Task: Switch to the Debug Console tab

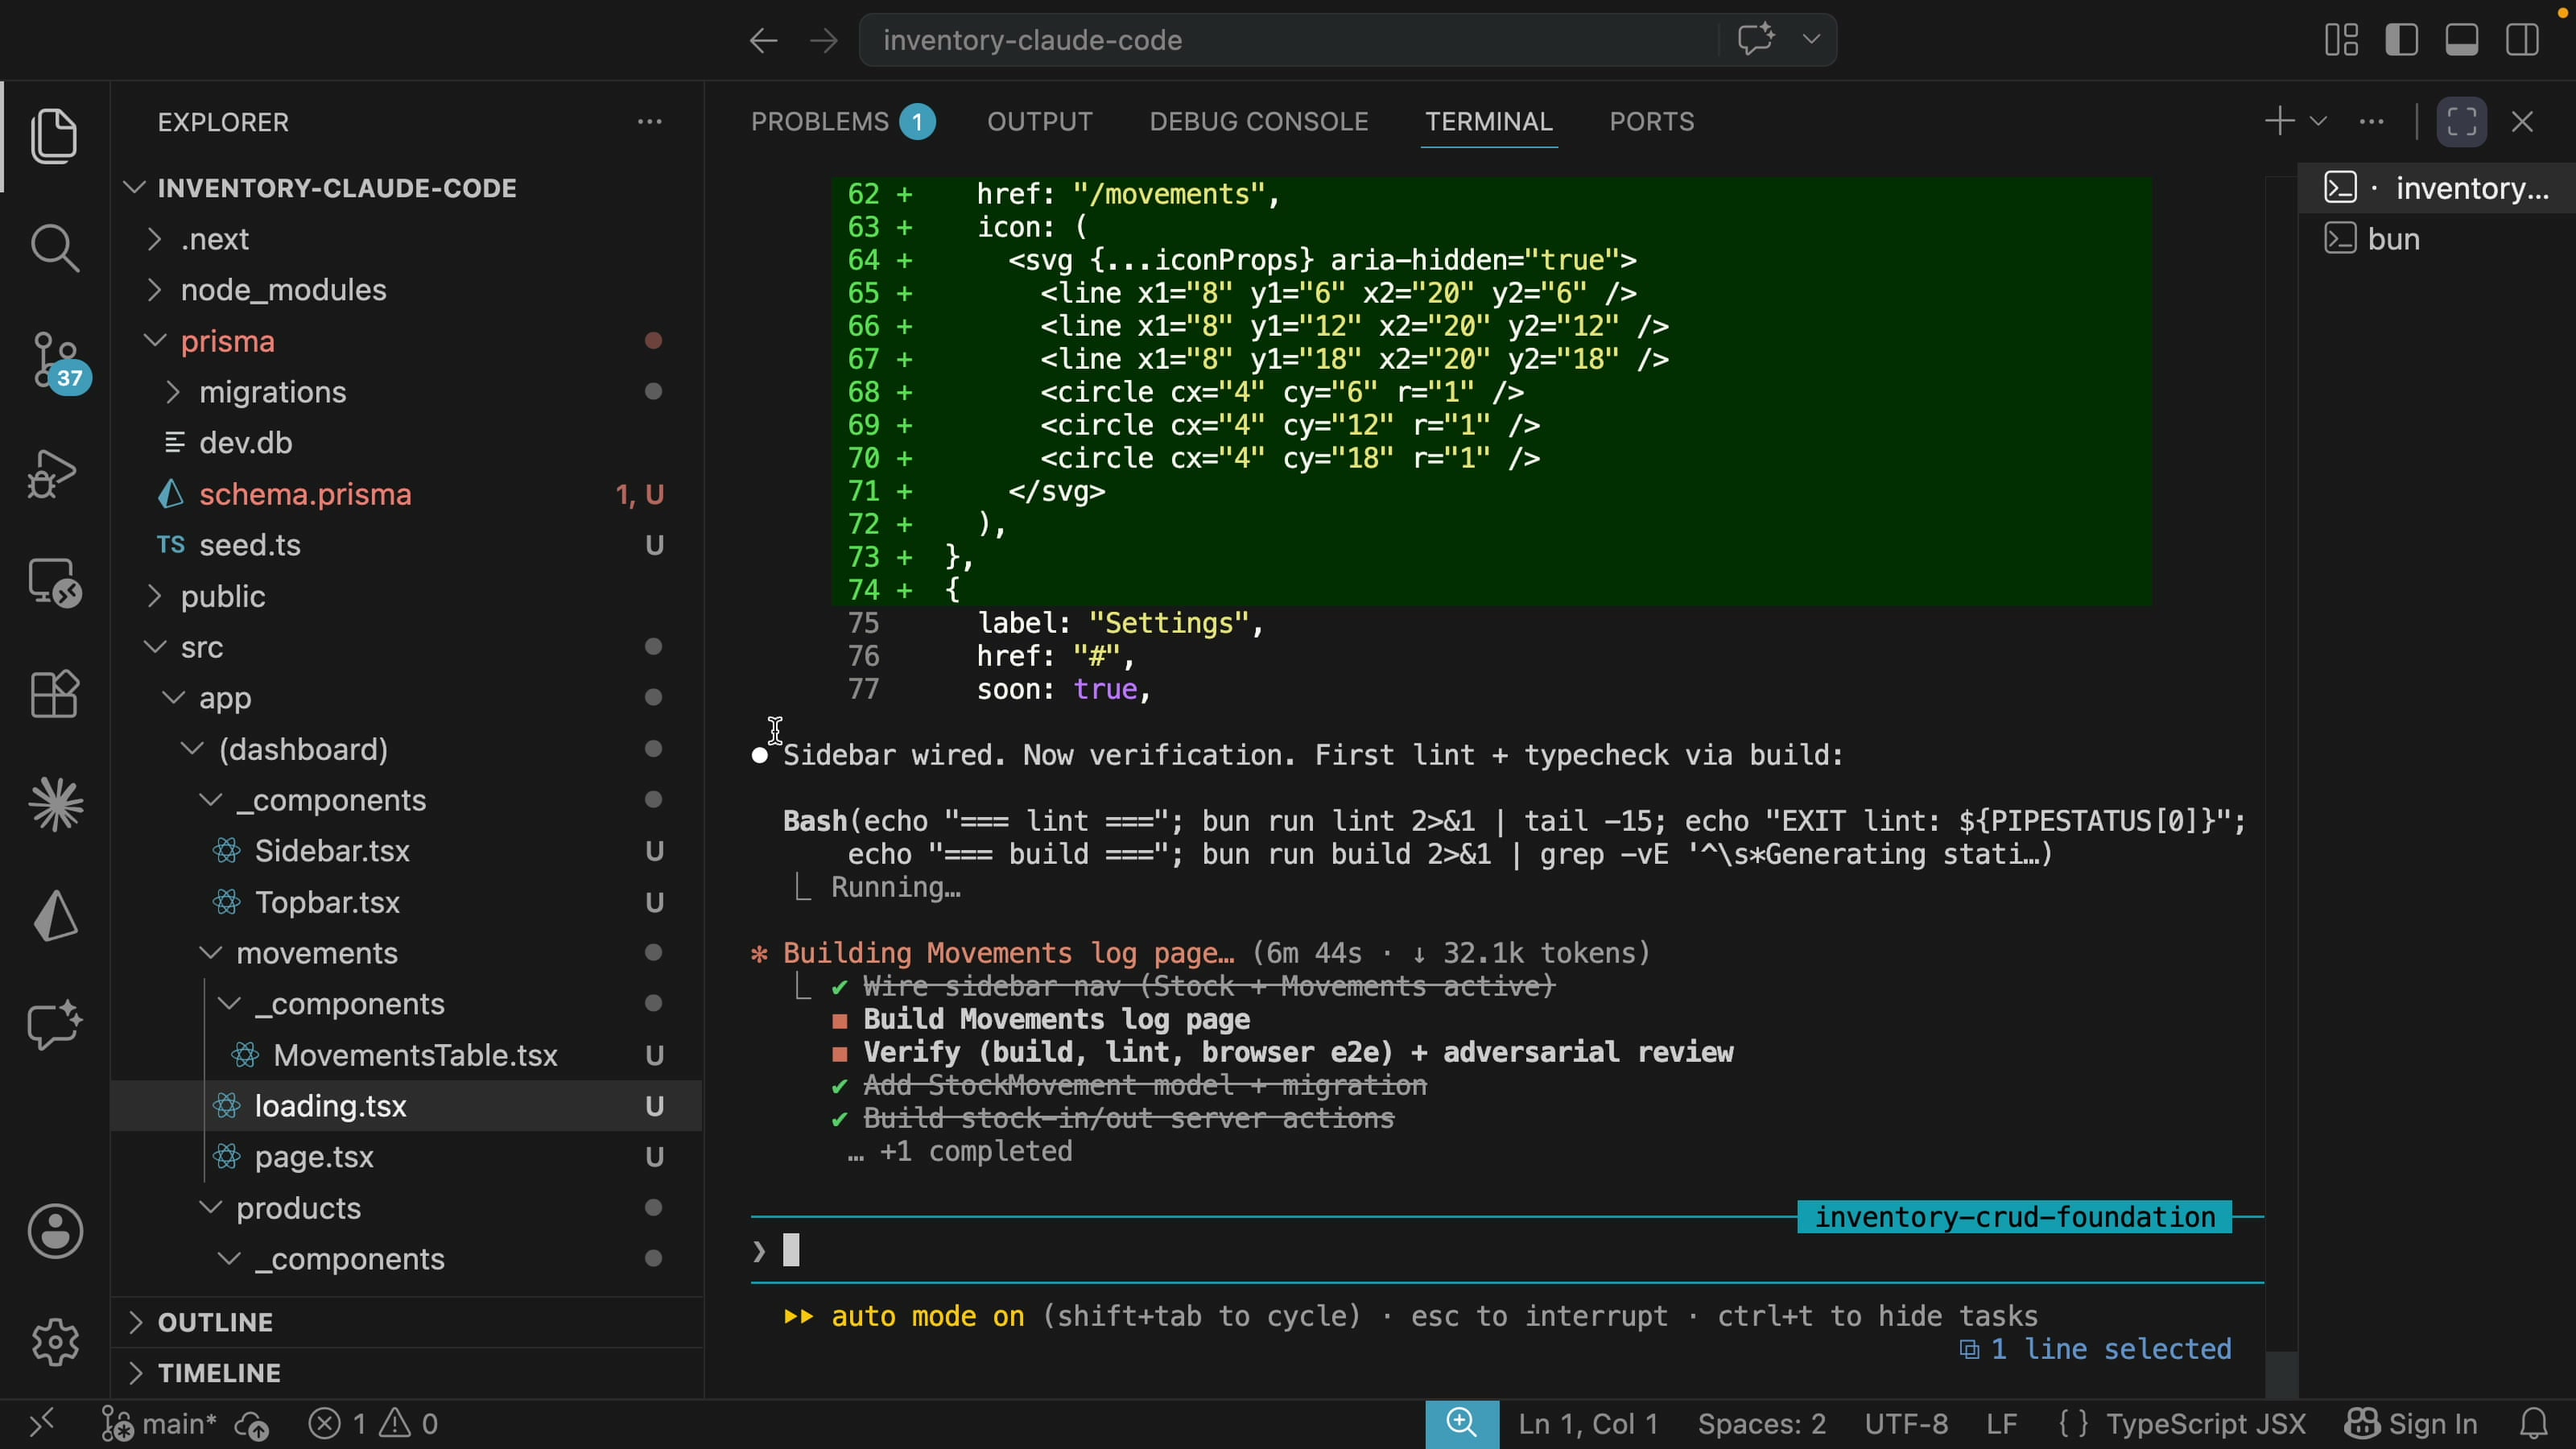Action: (x=1258, y=122)
